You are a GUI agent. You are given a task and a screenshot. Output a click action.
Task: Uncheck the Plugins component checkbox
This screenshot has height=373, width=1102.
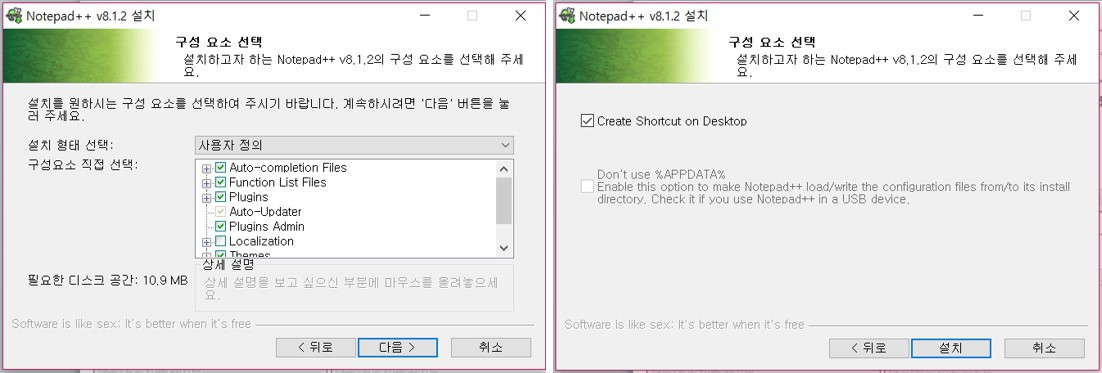tap(220, 197)
